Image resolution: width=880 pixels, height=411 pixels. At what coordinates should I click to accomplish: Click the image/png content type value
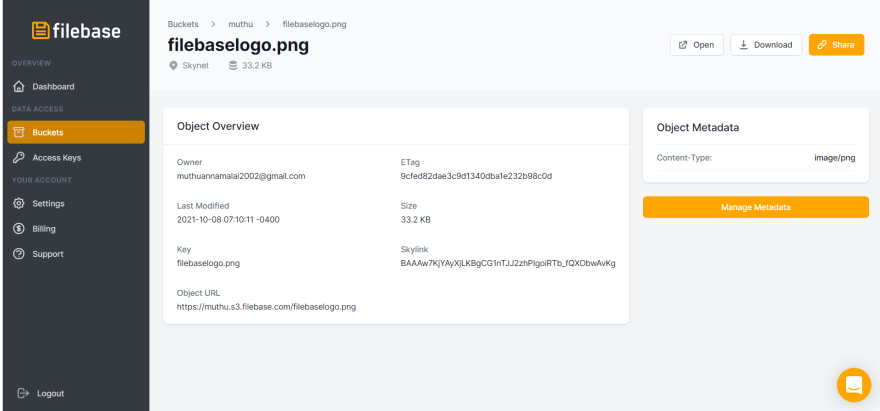(835, 158)
